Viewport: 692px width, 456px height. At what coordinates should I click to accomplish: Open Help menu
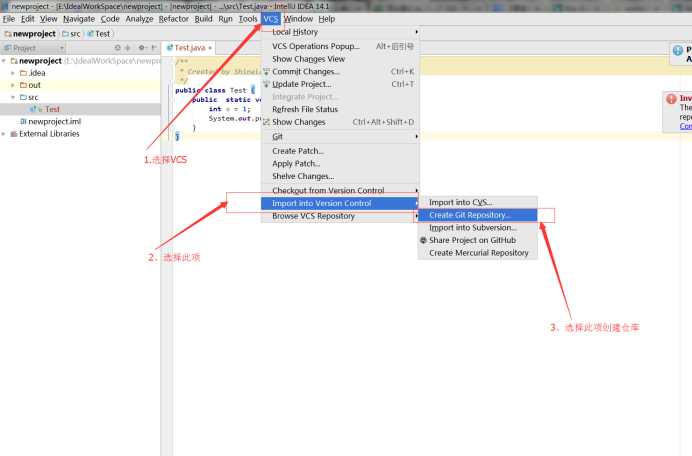(x=327, y=19)
